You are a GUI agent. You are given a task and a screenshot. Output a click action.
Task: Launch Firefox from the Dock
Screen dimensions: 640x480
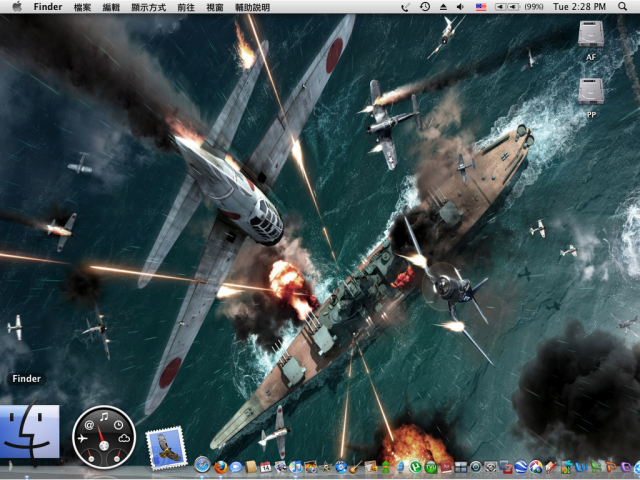[221, 467]
